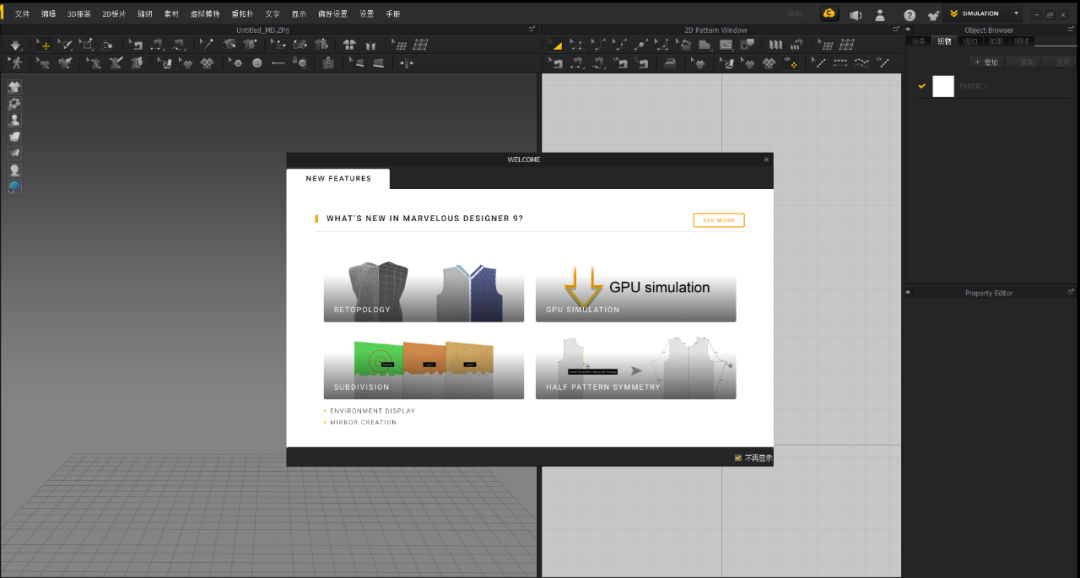Click the question mark help icon
Viewport: 1080px width, 578px height.
click(909, 15)
